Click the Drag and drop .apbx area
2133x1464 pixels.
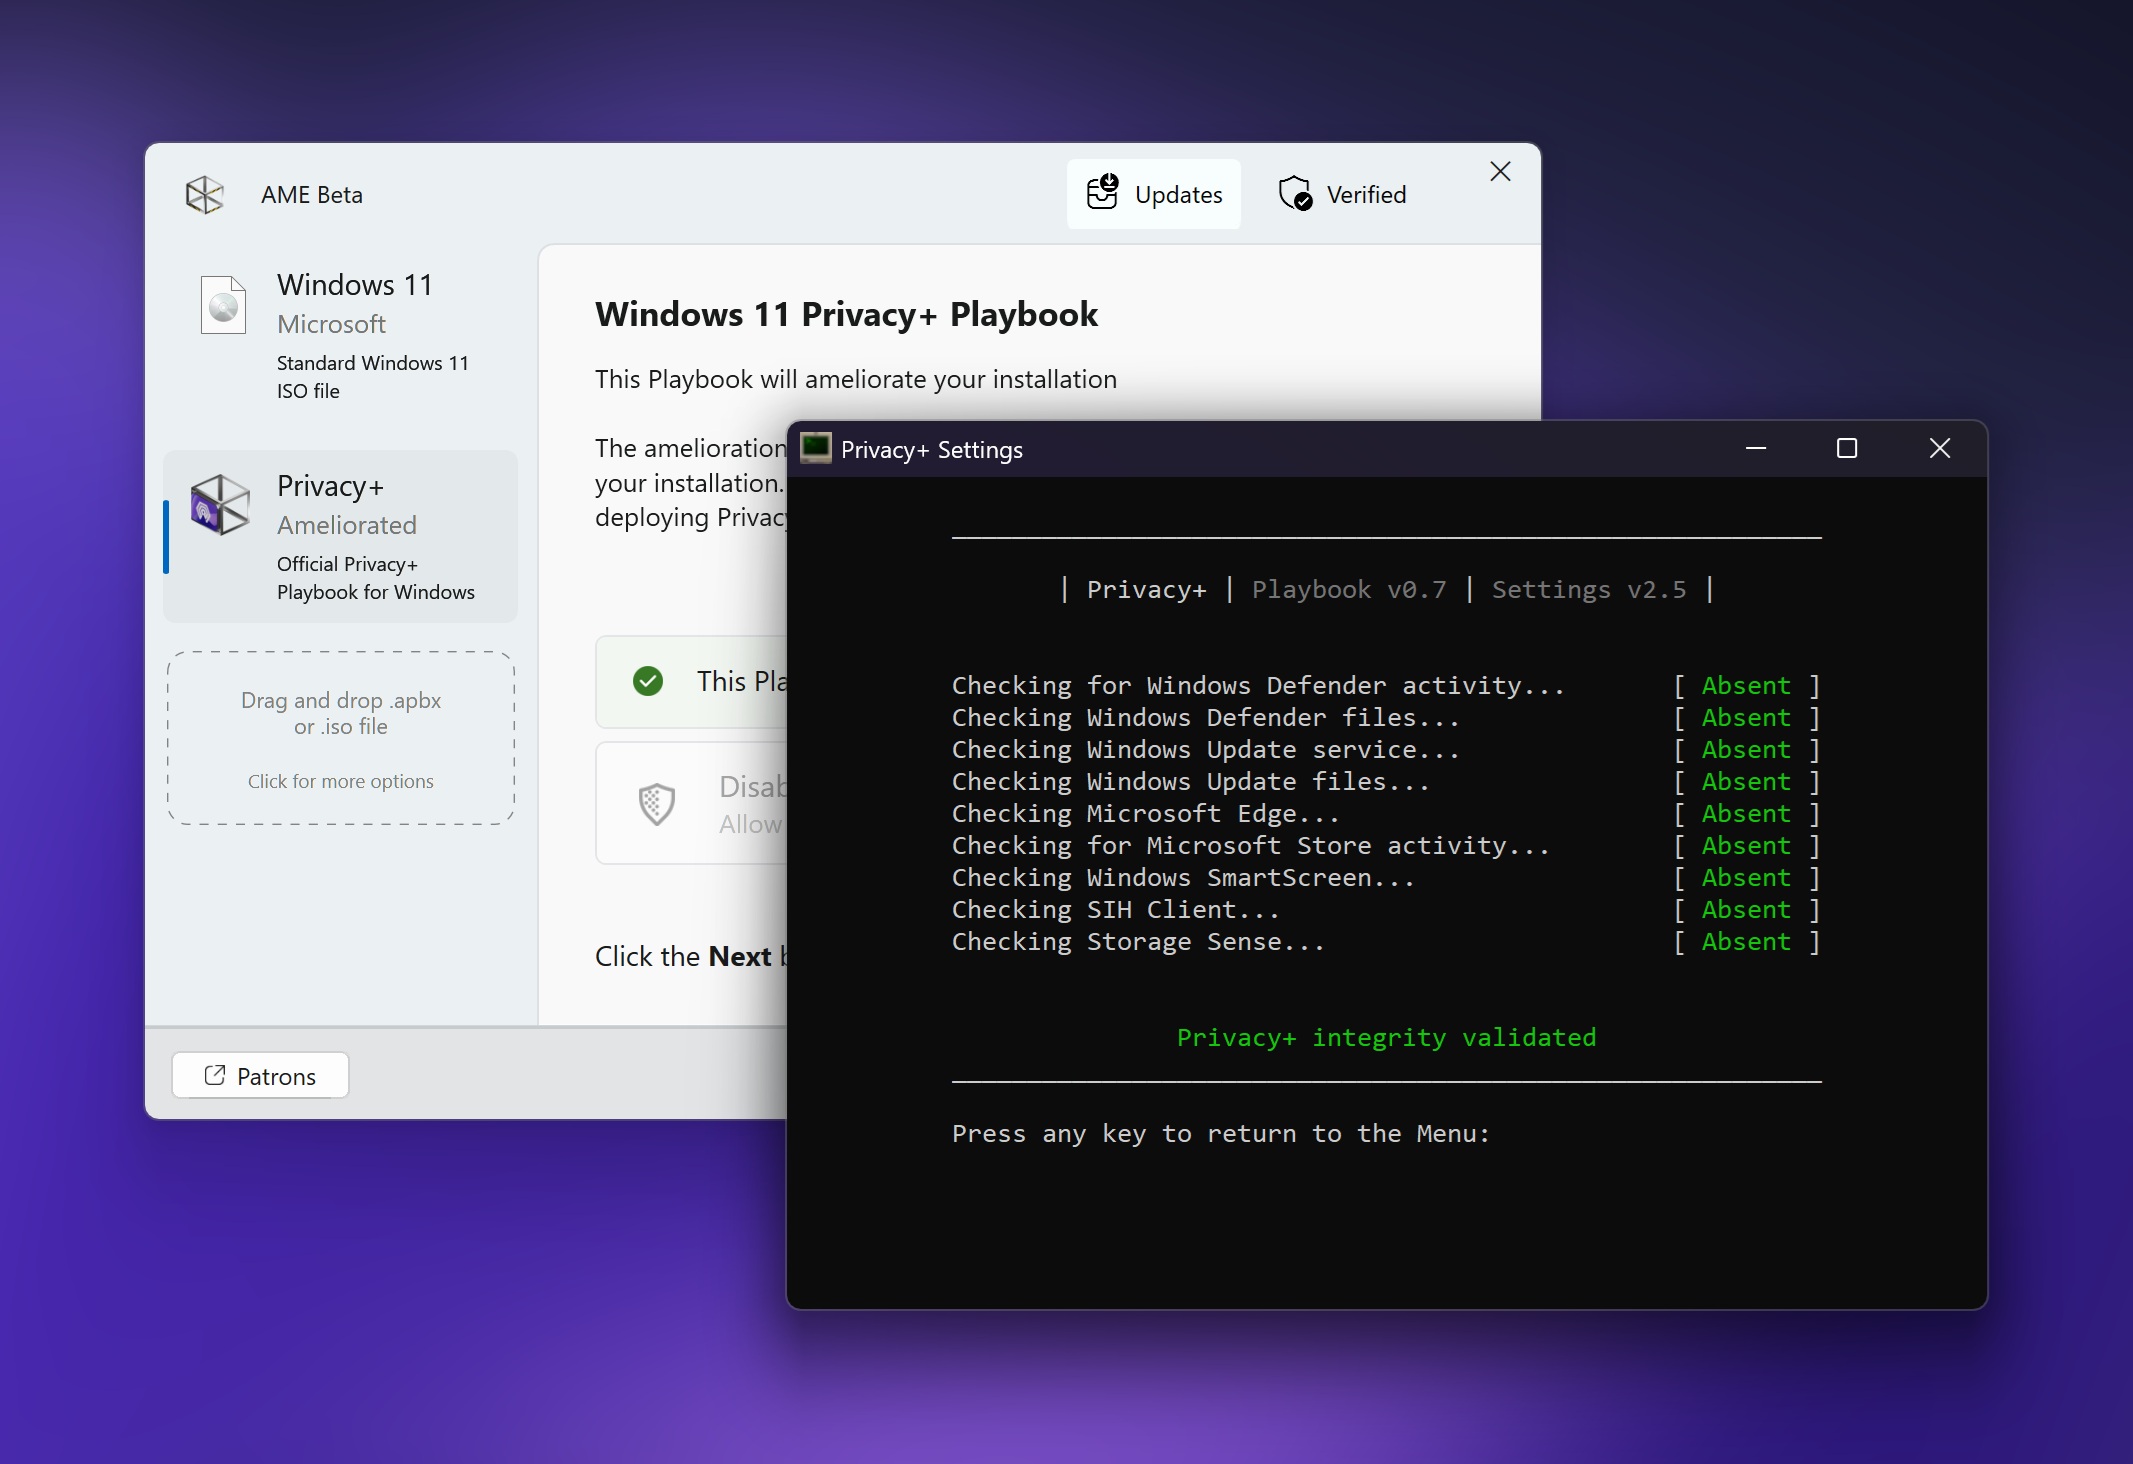341,738
